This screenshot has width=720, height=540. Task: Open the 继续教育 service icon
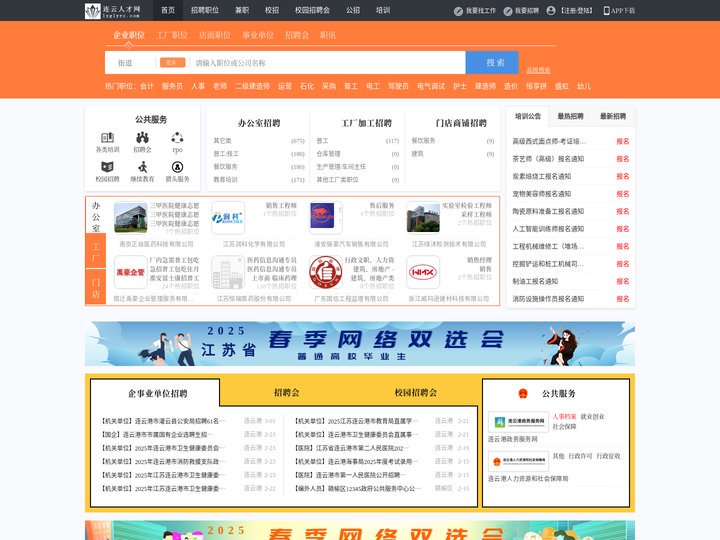click(x=142, y=167)
